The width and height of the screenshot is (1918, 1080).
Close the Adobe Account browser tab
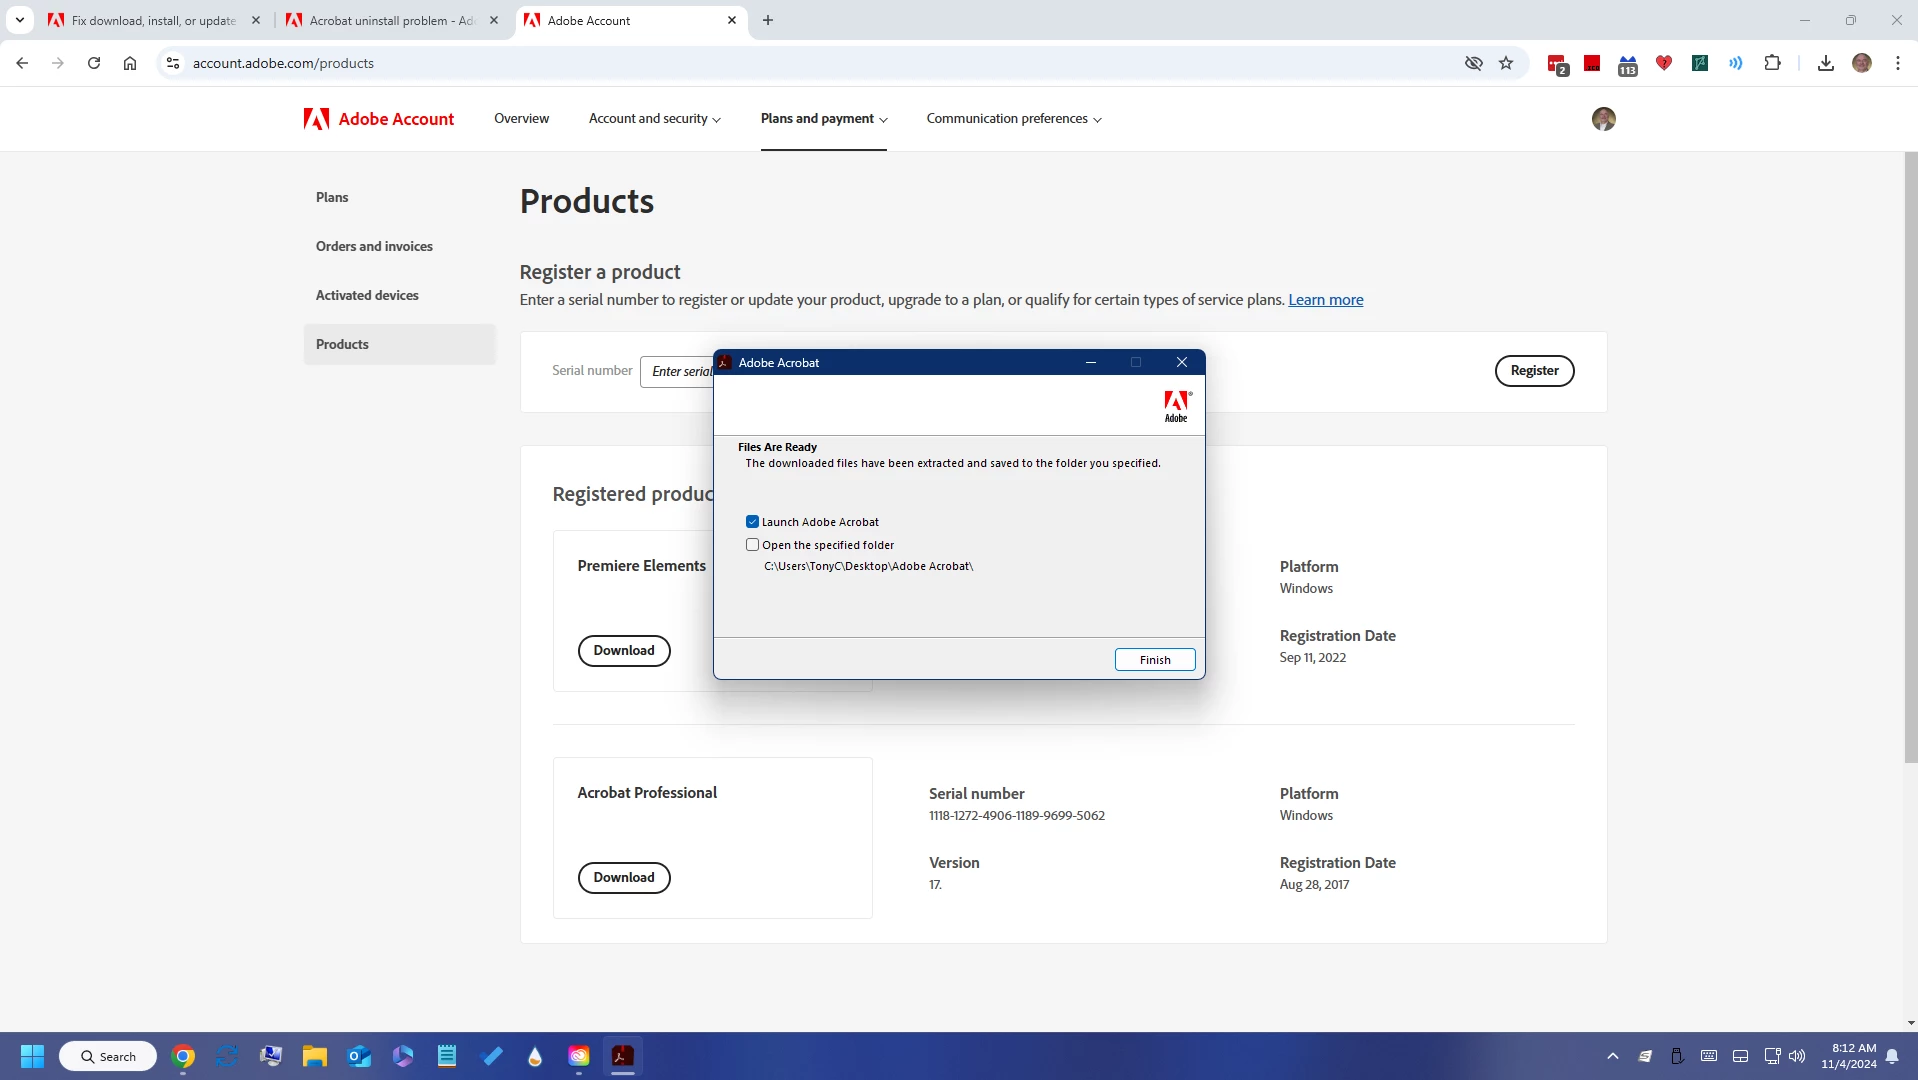pyautogui.click(x=732, y=20)
